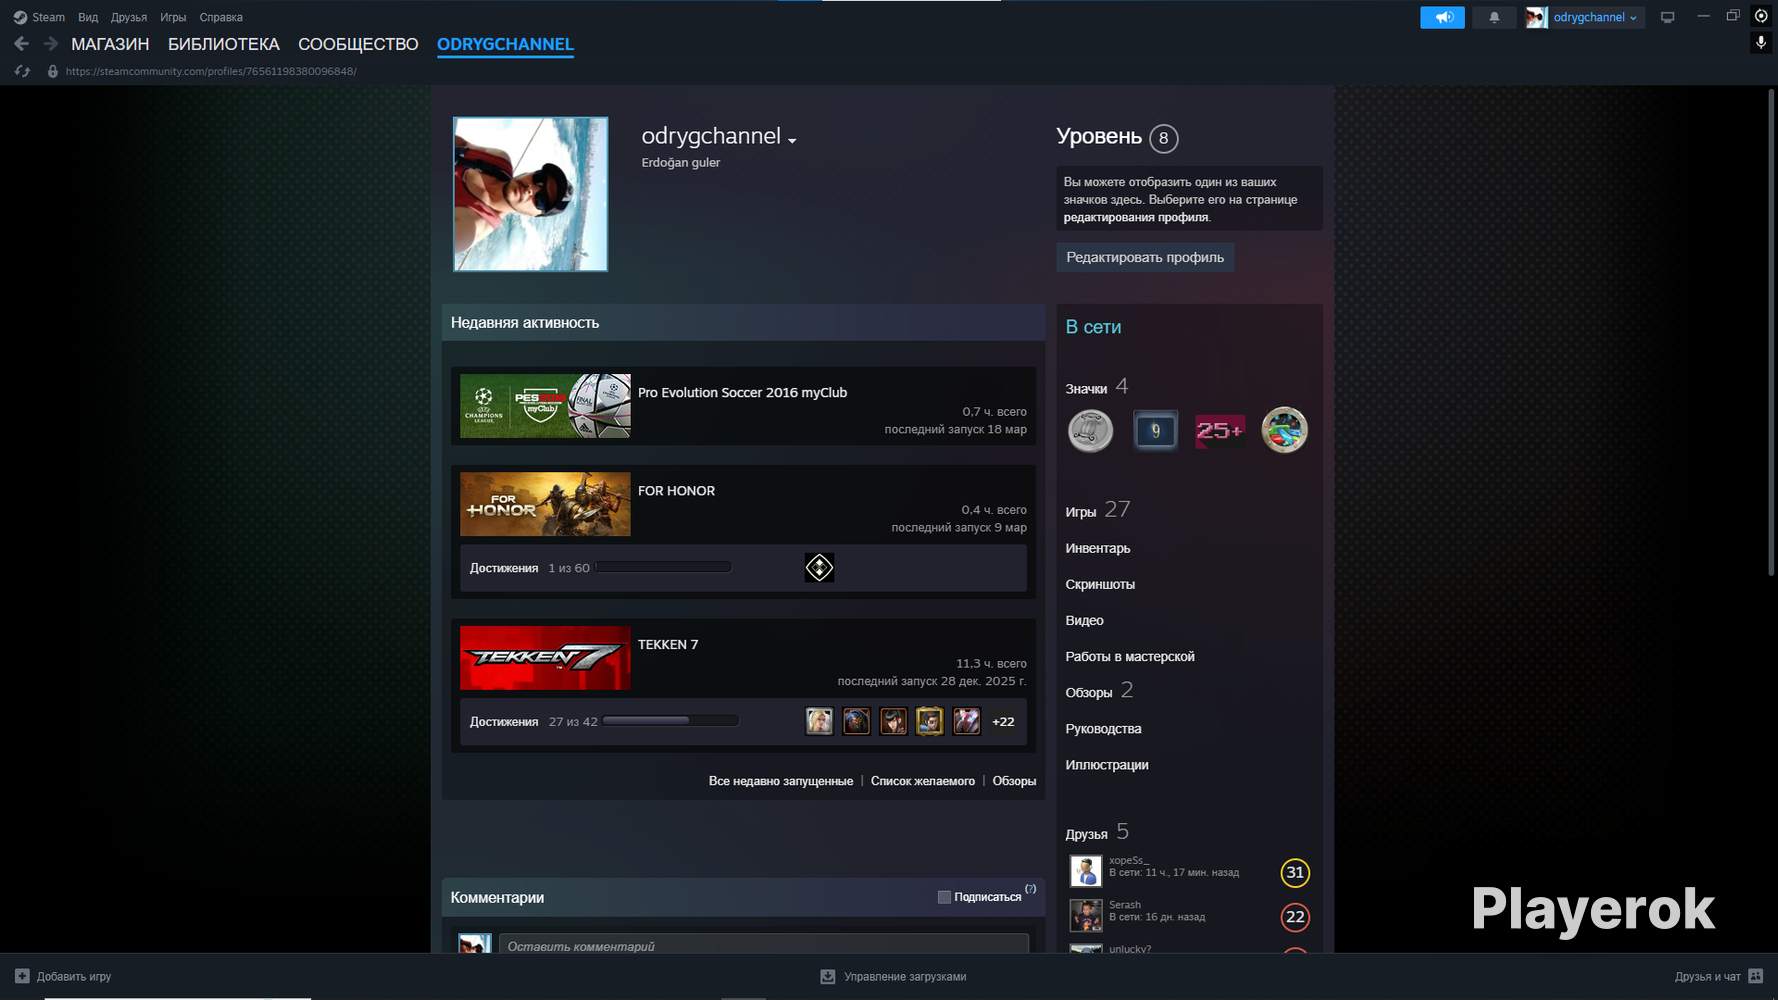
Task: Click the Редактировать профиль button
Action: (1145, 257)
